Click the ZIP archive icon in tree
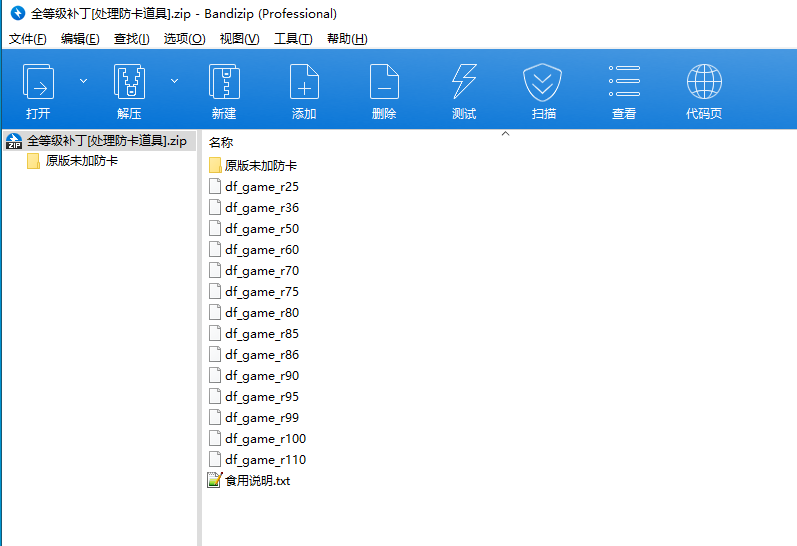 tap(14, 141)
